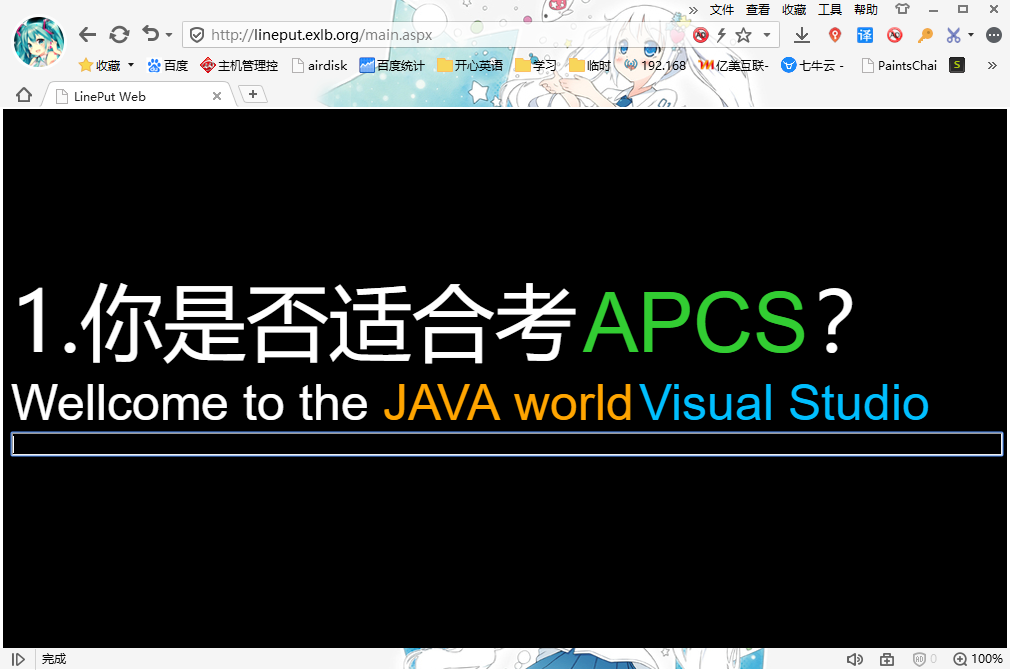
Task: Open the PaintsChai bookmark
Action: click(x=899, y=65)
